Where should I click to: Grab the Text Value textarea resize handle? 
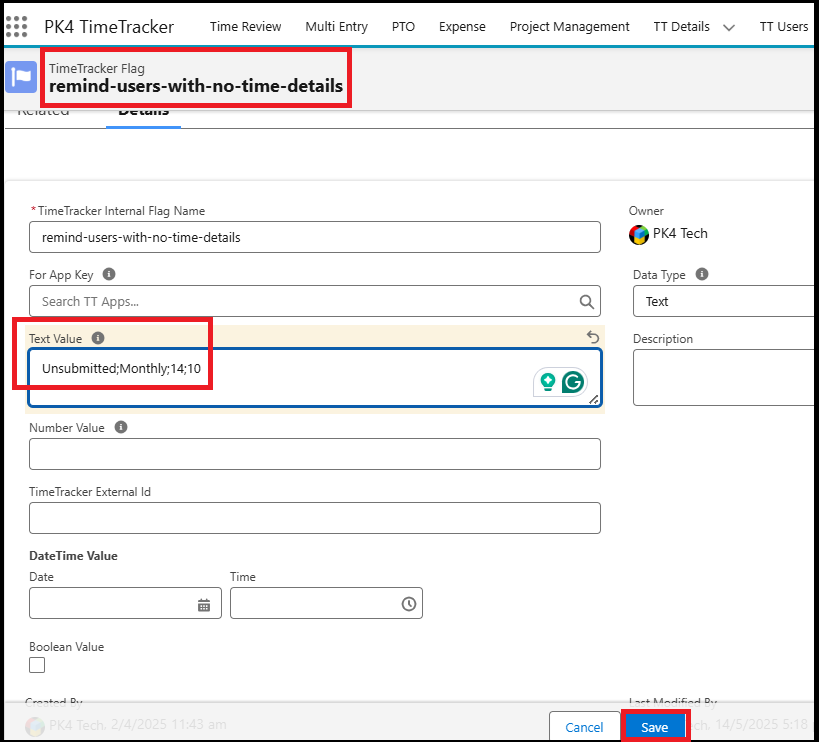[x=593, y=399]
